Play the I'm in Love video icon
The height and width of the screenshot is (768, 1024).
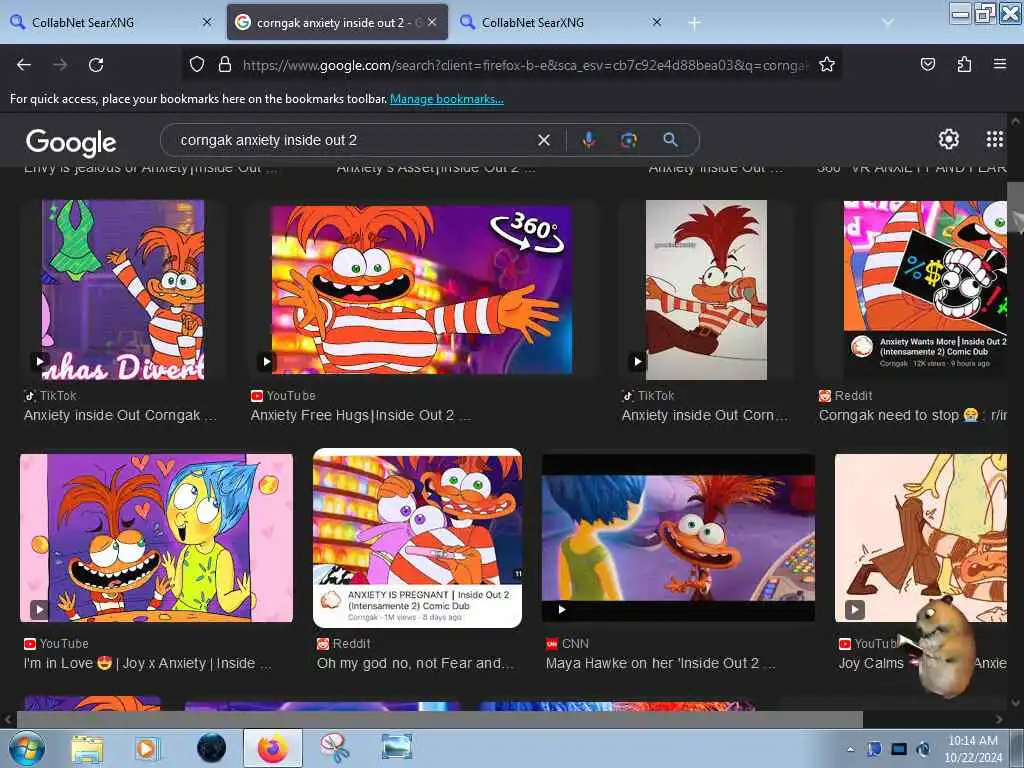39,609
